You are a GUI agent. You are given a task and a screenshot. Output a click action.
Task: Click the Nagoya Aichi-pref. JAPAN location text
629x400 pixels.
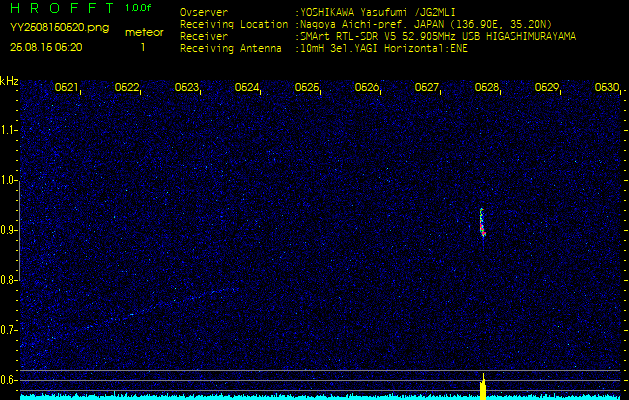point(426,24)
